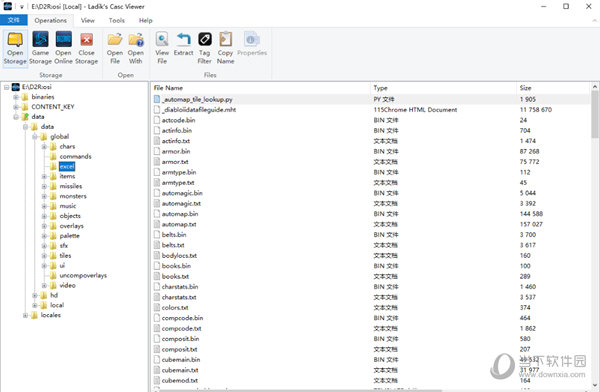The width and height of the screenshot is (600, 392).
Task: Select file _automap_tile_lookup.py
Action: pos(197,100)
